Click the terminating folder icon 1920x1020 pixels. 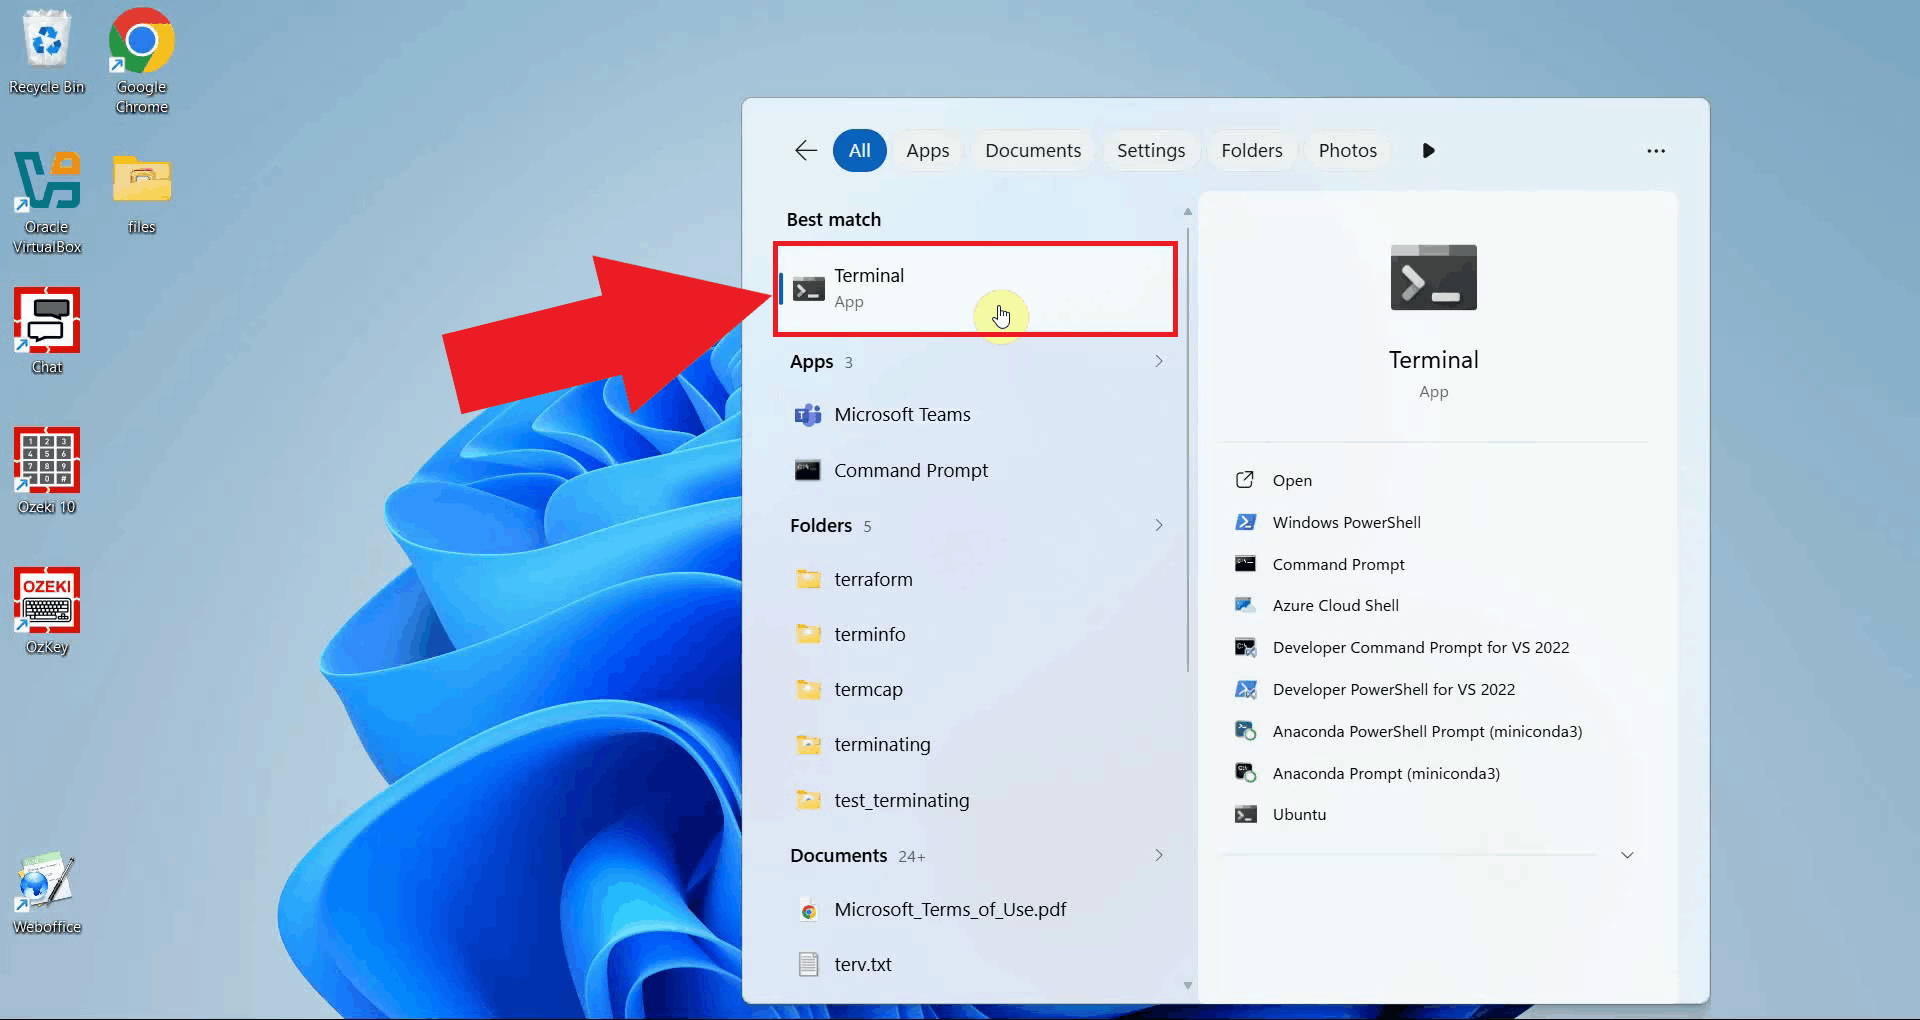pyautogui.click(x=808, y=744)
